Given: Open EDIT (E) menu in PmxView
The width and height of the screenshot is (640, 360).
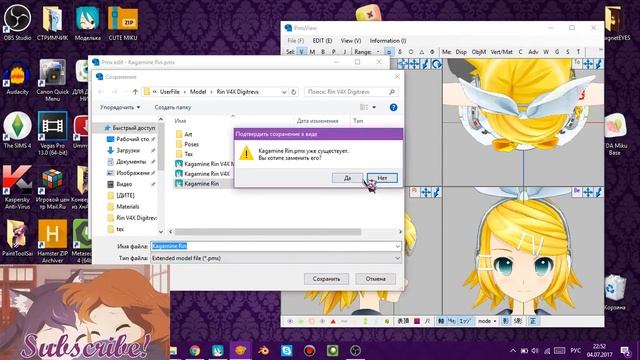Looking at the screenshot, I should tap(322, 41).
